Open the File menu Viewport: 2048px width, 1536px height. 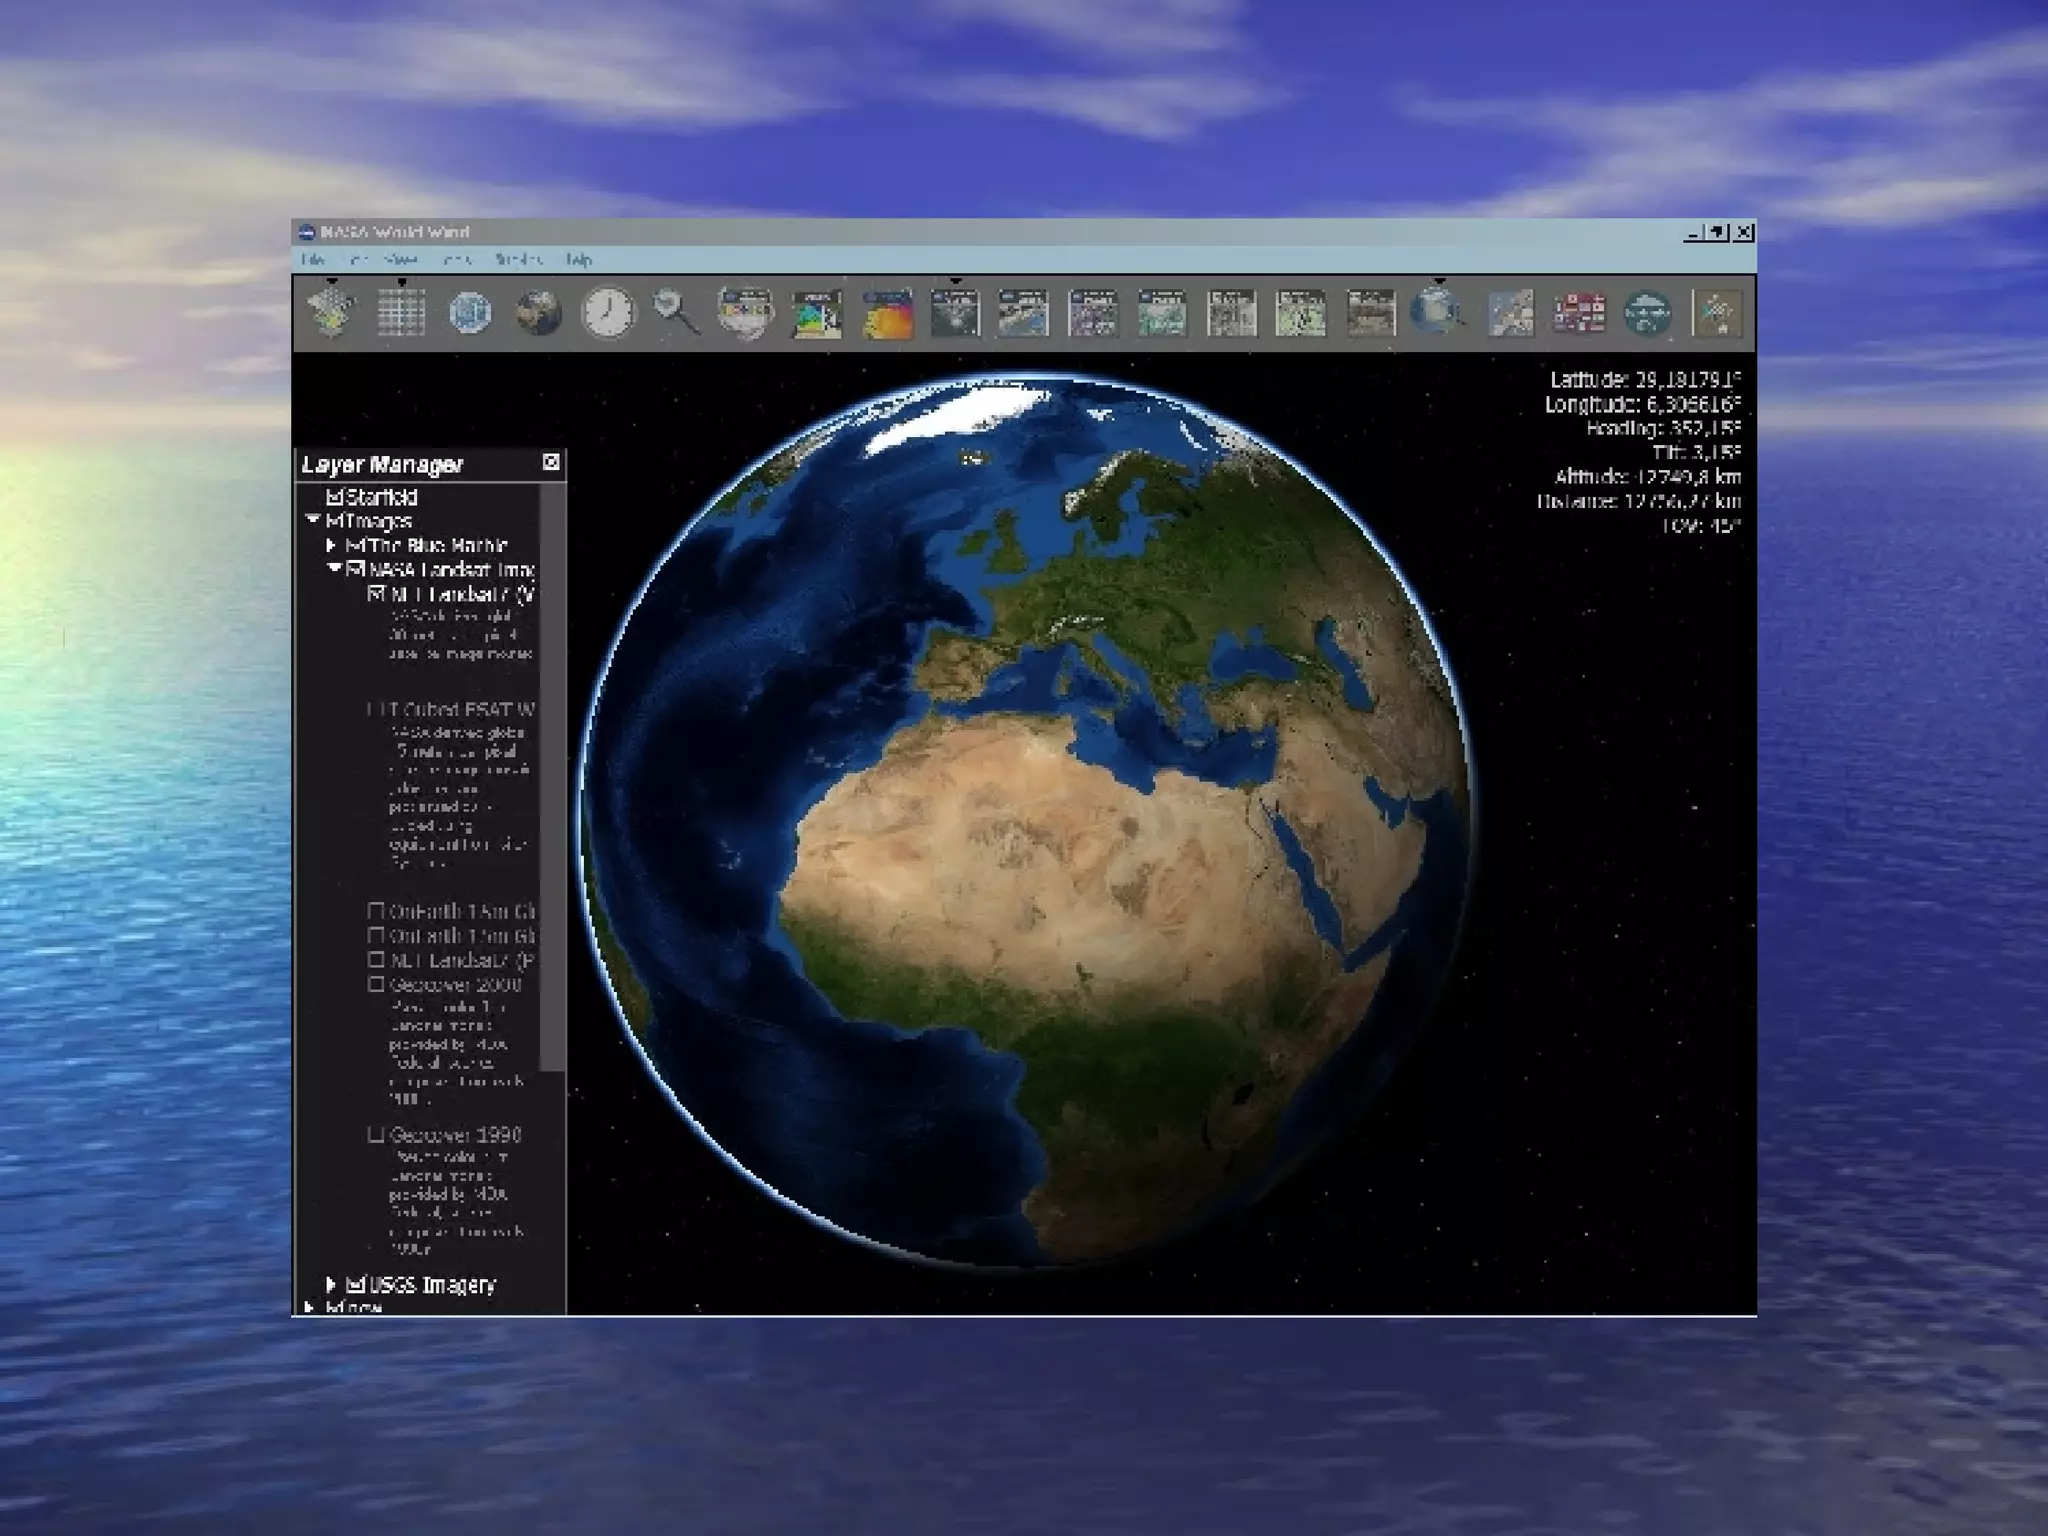313,260
